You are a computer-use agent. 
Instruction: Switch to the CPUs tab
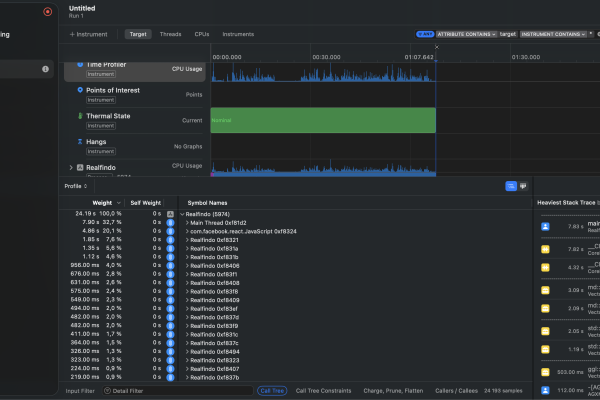202,34
